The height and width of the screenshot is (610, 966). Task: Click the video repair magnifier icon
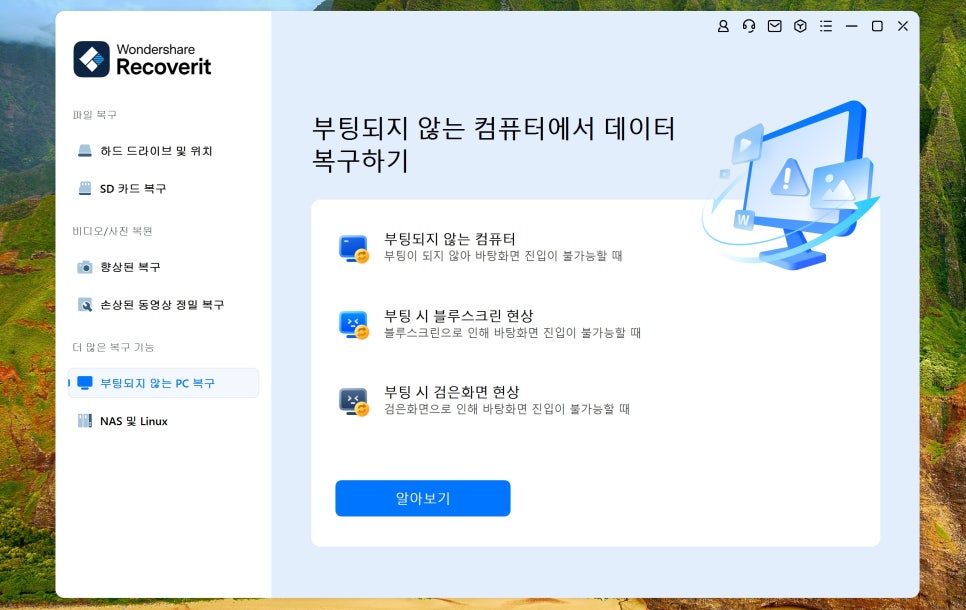85,304
